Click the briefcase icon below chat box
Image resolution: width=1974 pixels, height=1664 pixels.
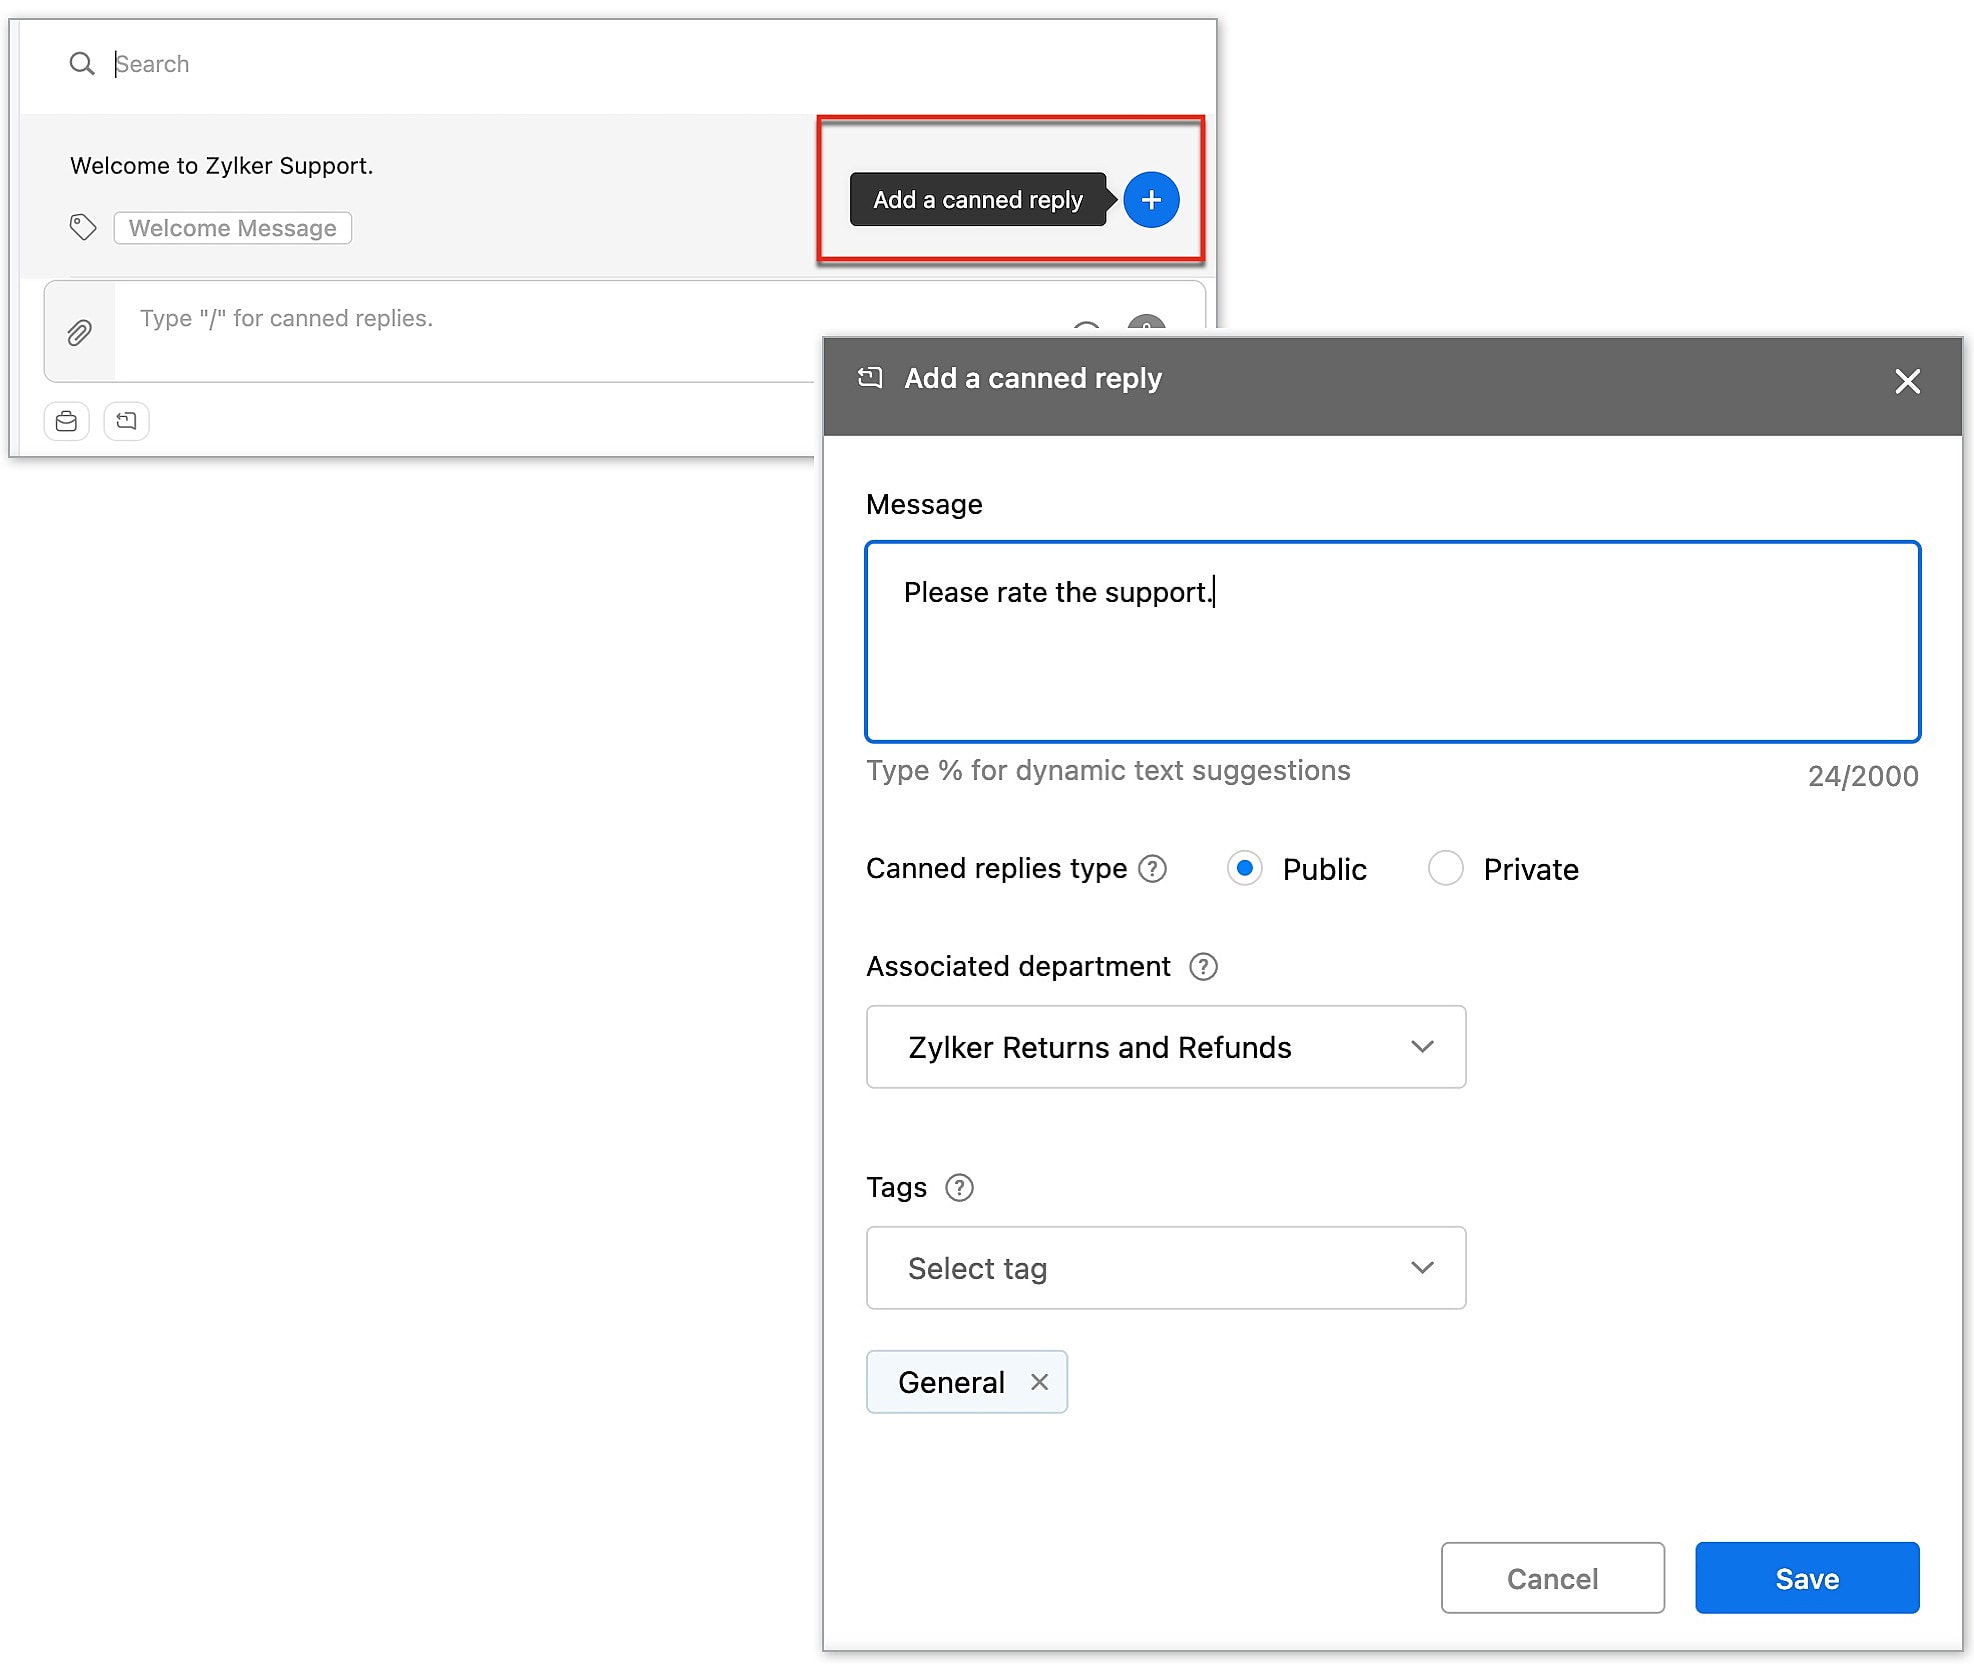click(x=66, y=421)
